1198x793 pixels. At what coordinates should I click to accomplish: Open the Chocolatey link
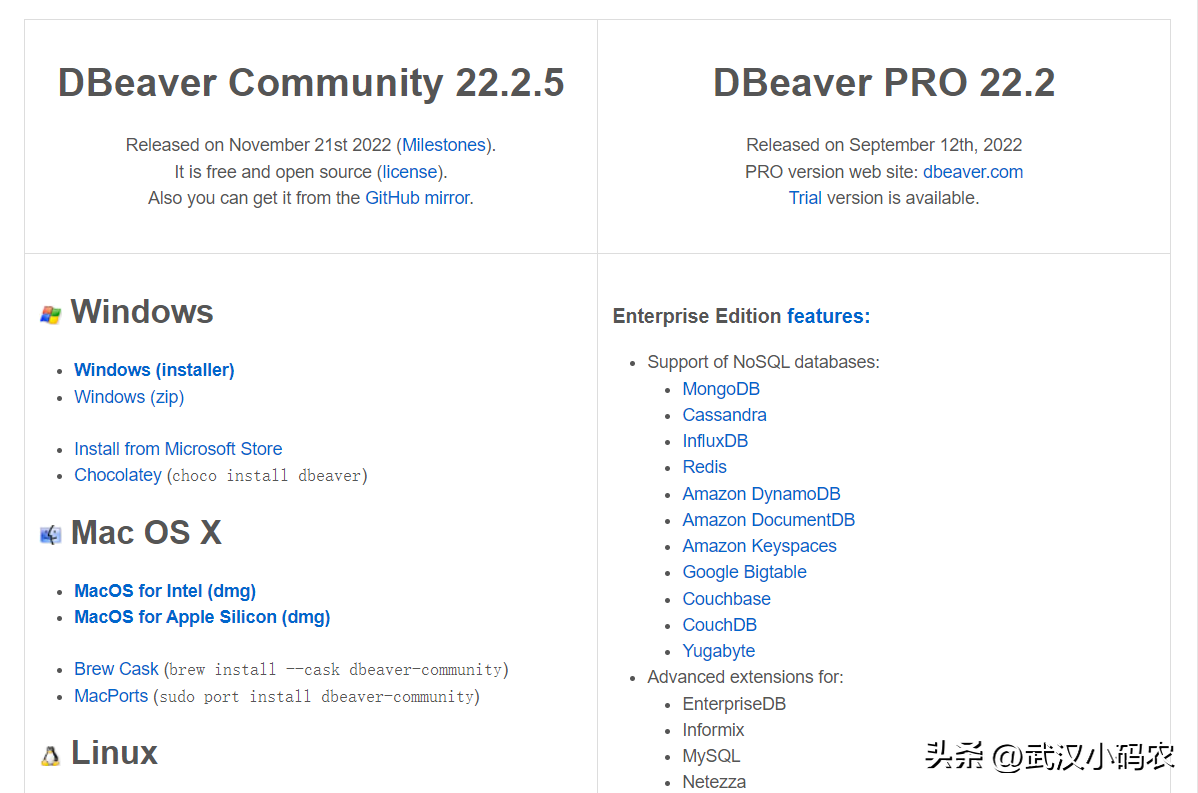(x=118, y=475)
